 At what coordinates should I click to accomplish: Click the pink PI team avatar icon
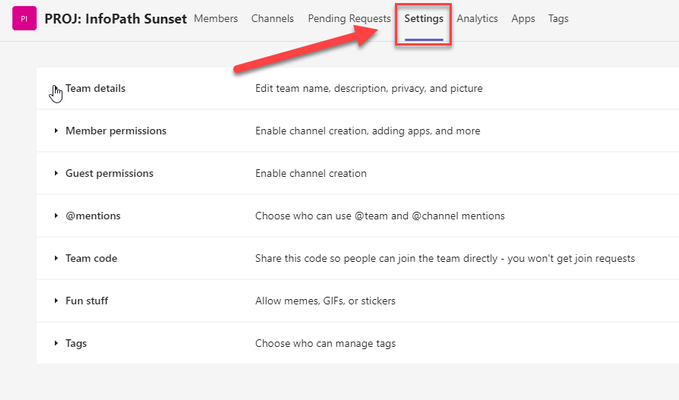pos(24,19)
